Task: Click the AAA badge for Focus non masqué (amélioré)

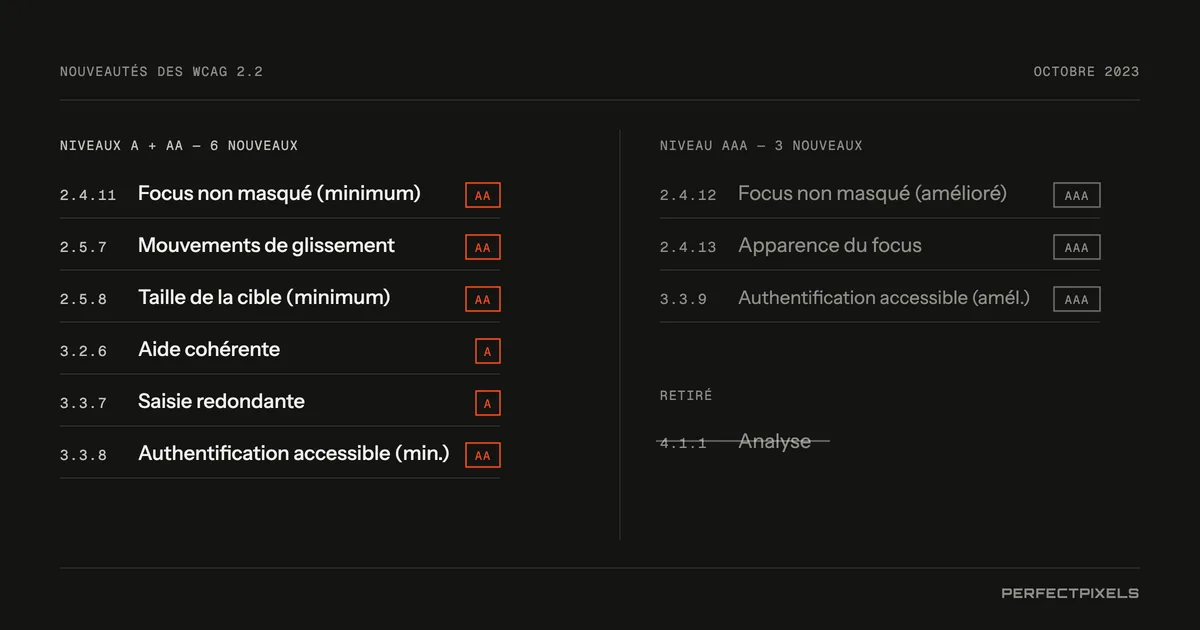Action: [1077, 195]
